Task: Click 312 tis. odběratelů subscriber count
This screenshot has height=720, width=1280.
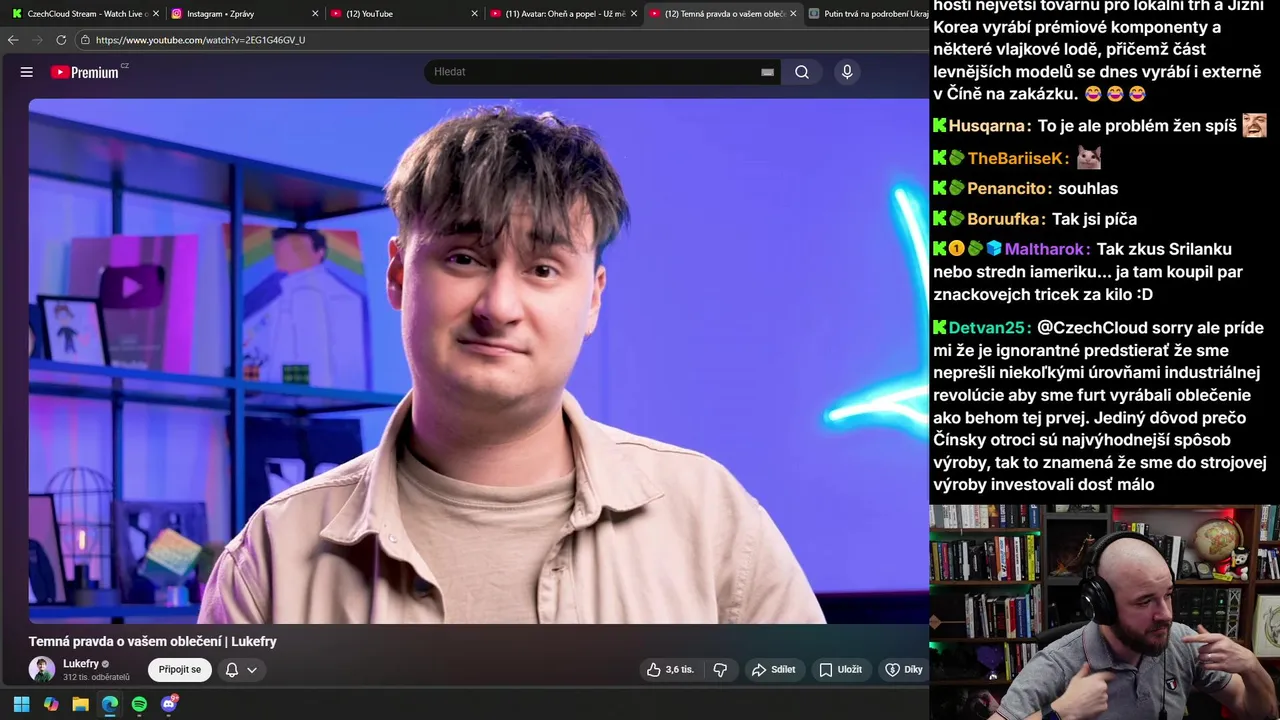Action: pyautogui.click(x=96, y=678)
